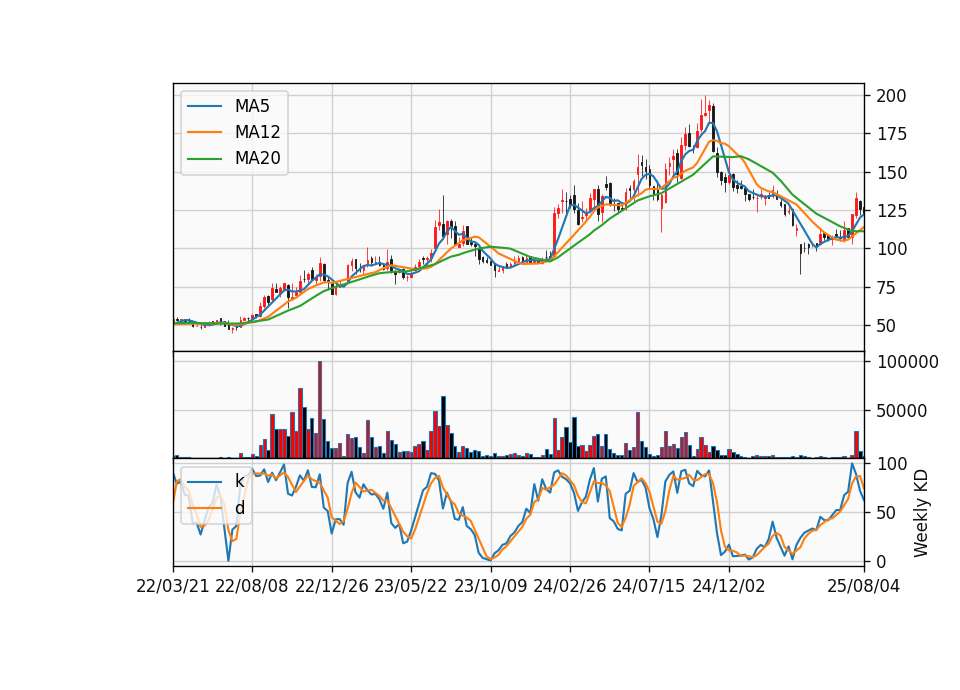960x690 pixels.
Task: Click the 100000 volume axis label
Action: [x=908, y=362]
